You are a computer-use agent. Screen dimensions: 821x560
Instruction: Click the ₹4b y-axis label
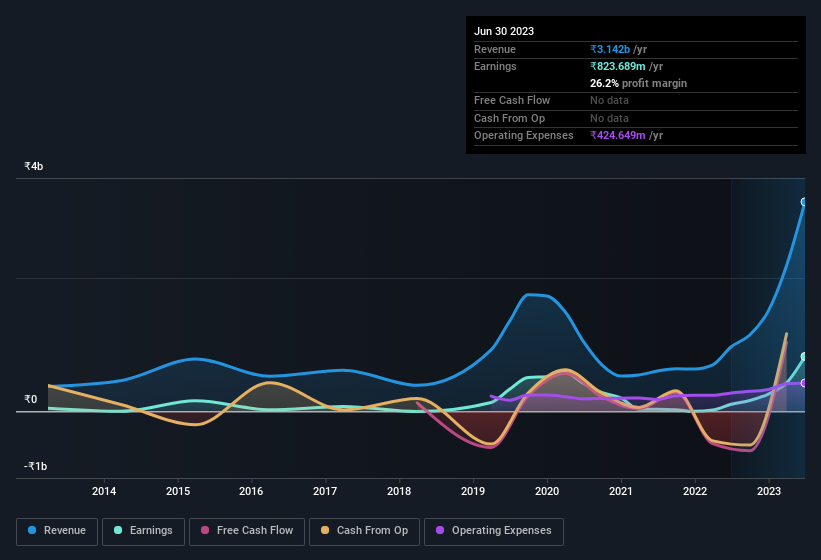[x=34, y=166]
